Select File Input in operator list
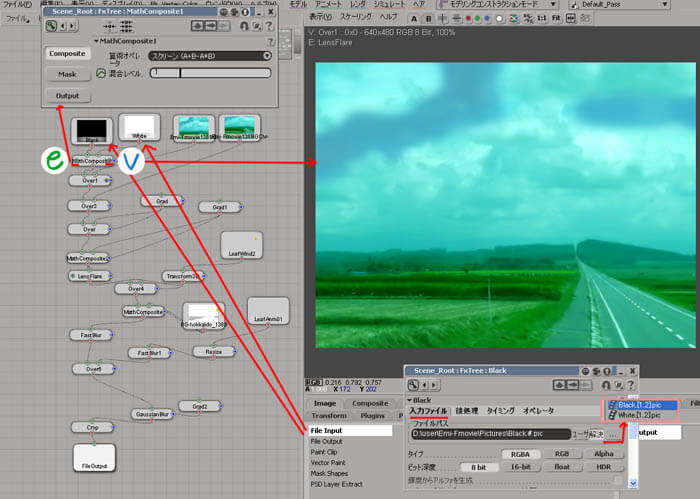 coord(350,431)
